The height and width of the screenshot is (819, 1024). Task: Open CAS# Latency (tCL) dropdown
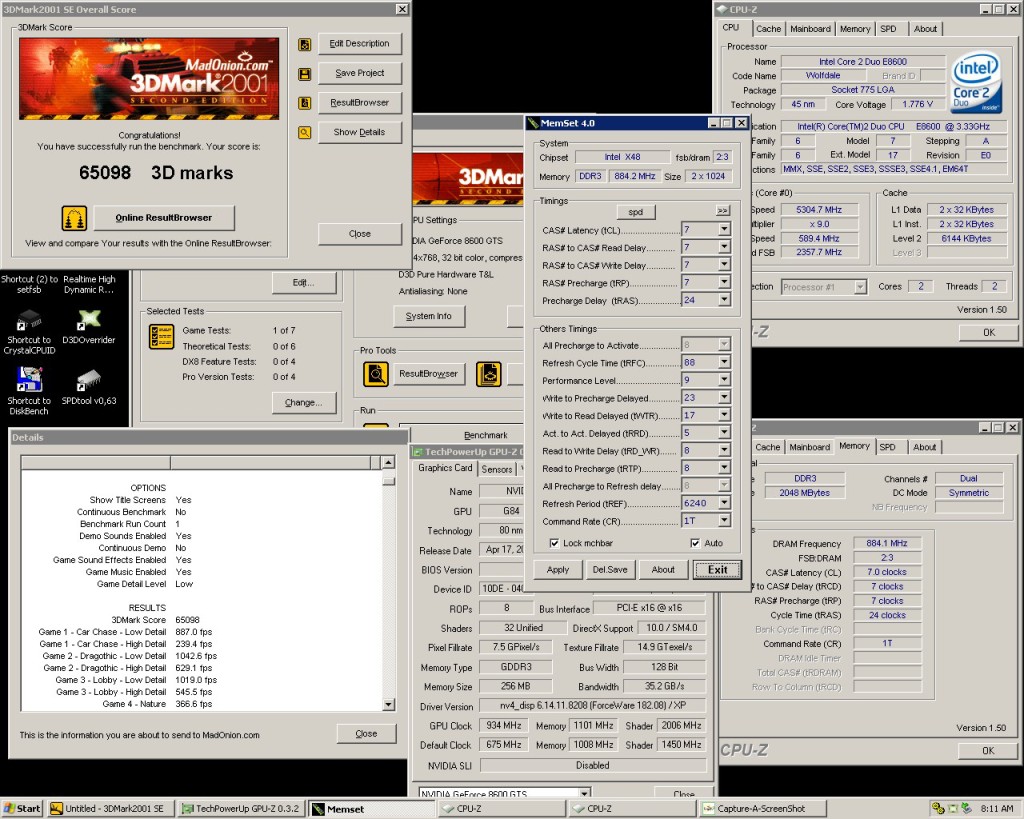[724, 229]
